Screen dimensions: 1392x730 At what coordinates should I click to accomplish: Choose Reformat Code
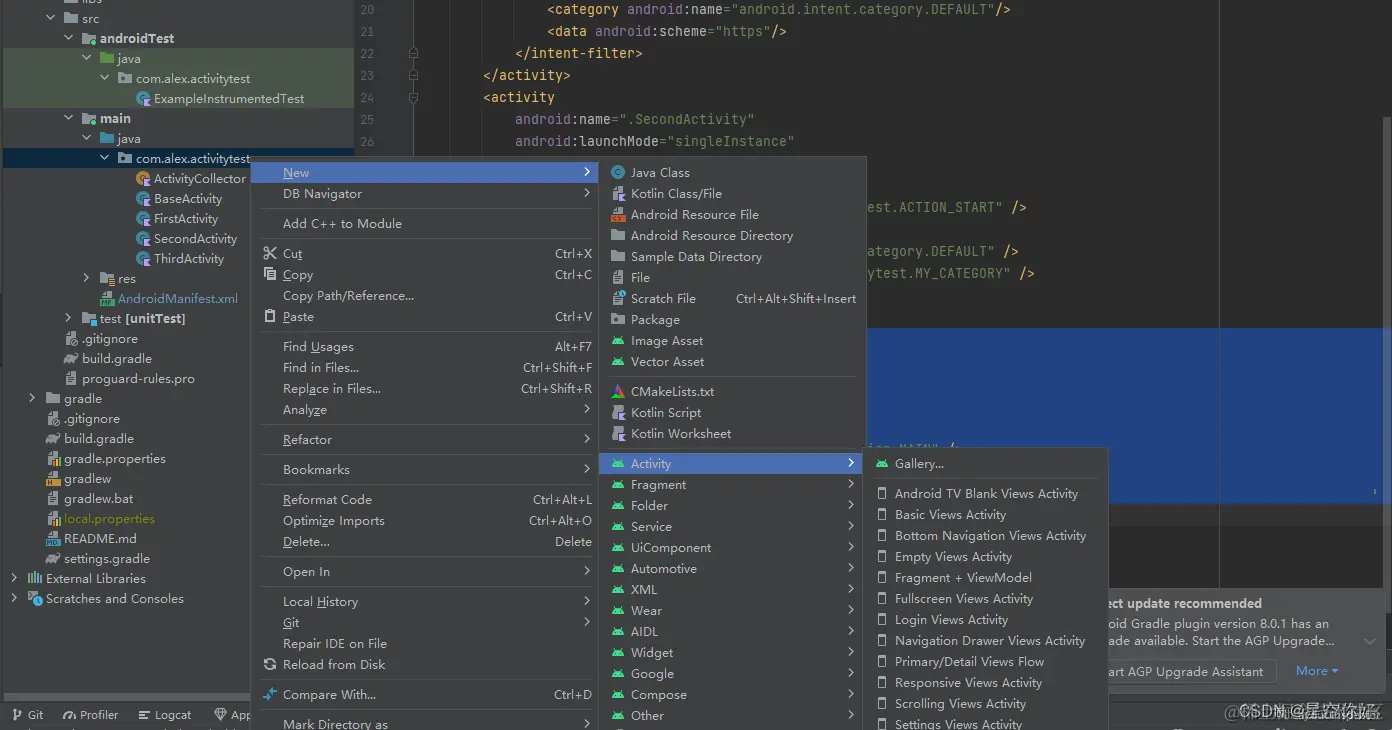[424, 500]
